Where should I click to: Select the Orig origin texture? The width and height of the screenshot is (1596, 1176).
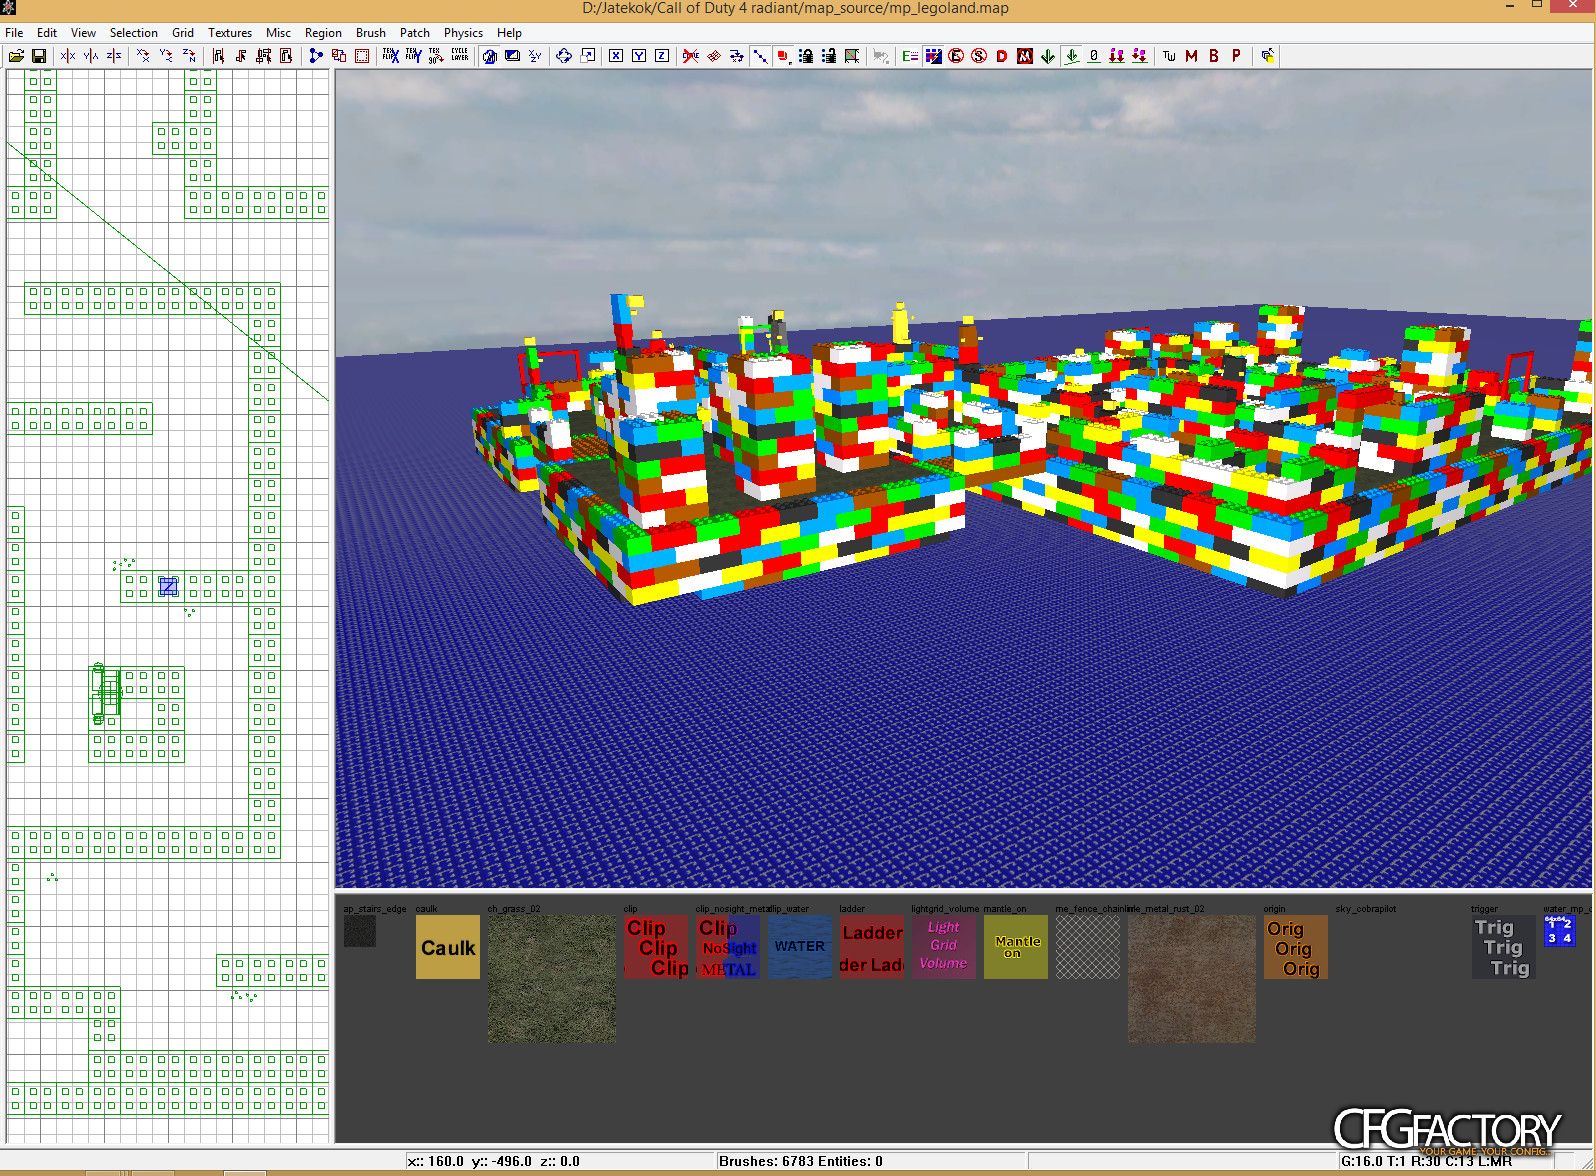point(1296,947)
